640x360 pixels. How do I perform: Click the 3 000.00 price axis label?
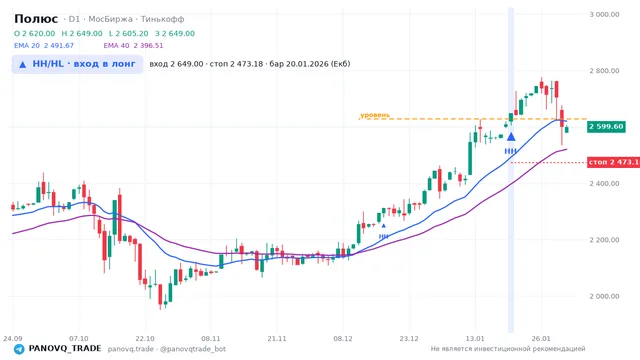604,14
